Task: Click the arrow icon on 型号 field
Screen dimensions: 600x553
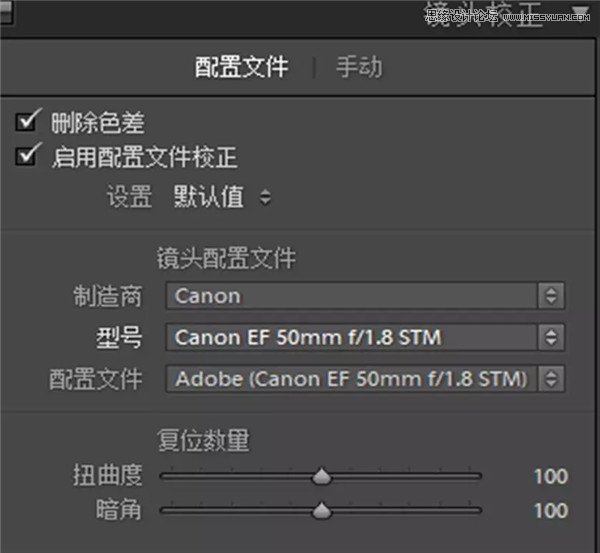Action: tap(550, 337)
